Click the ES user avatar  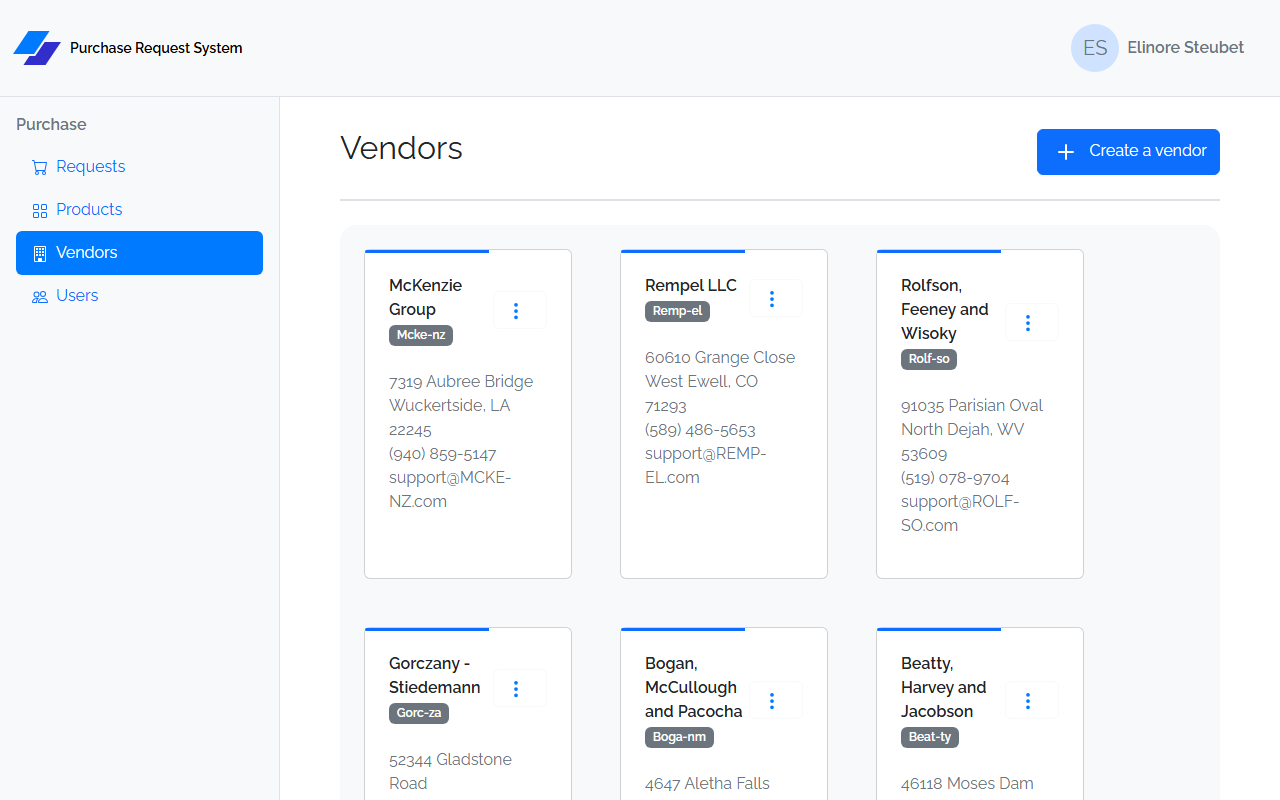(x=1095, y=48)
